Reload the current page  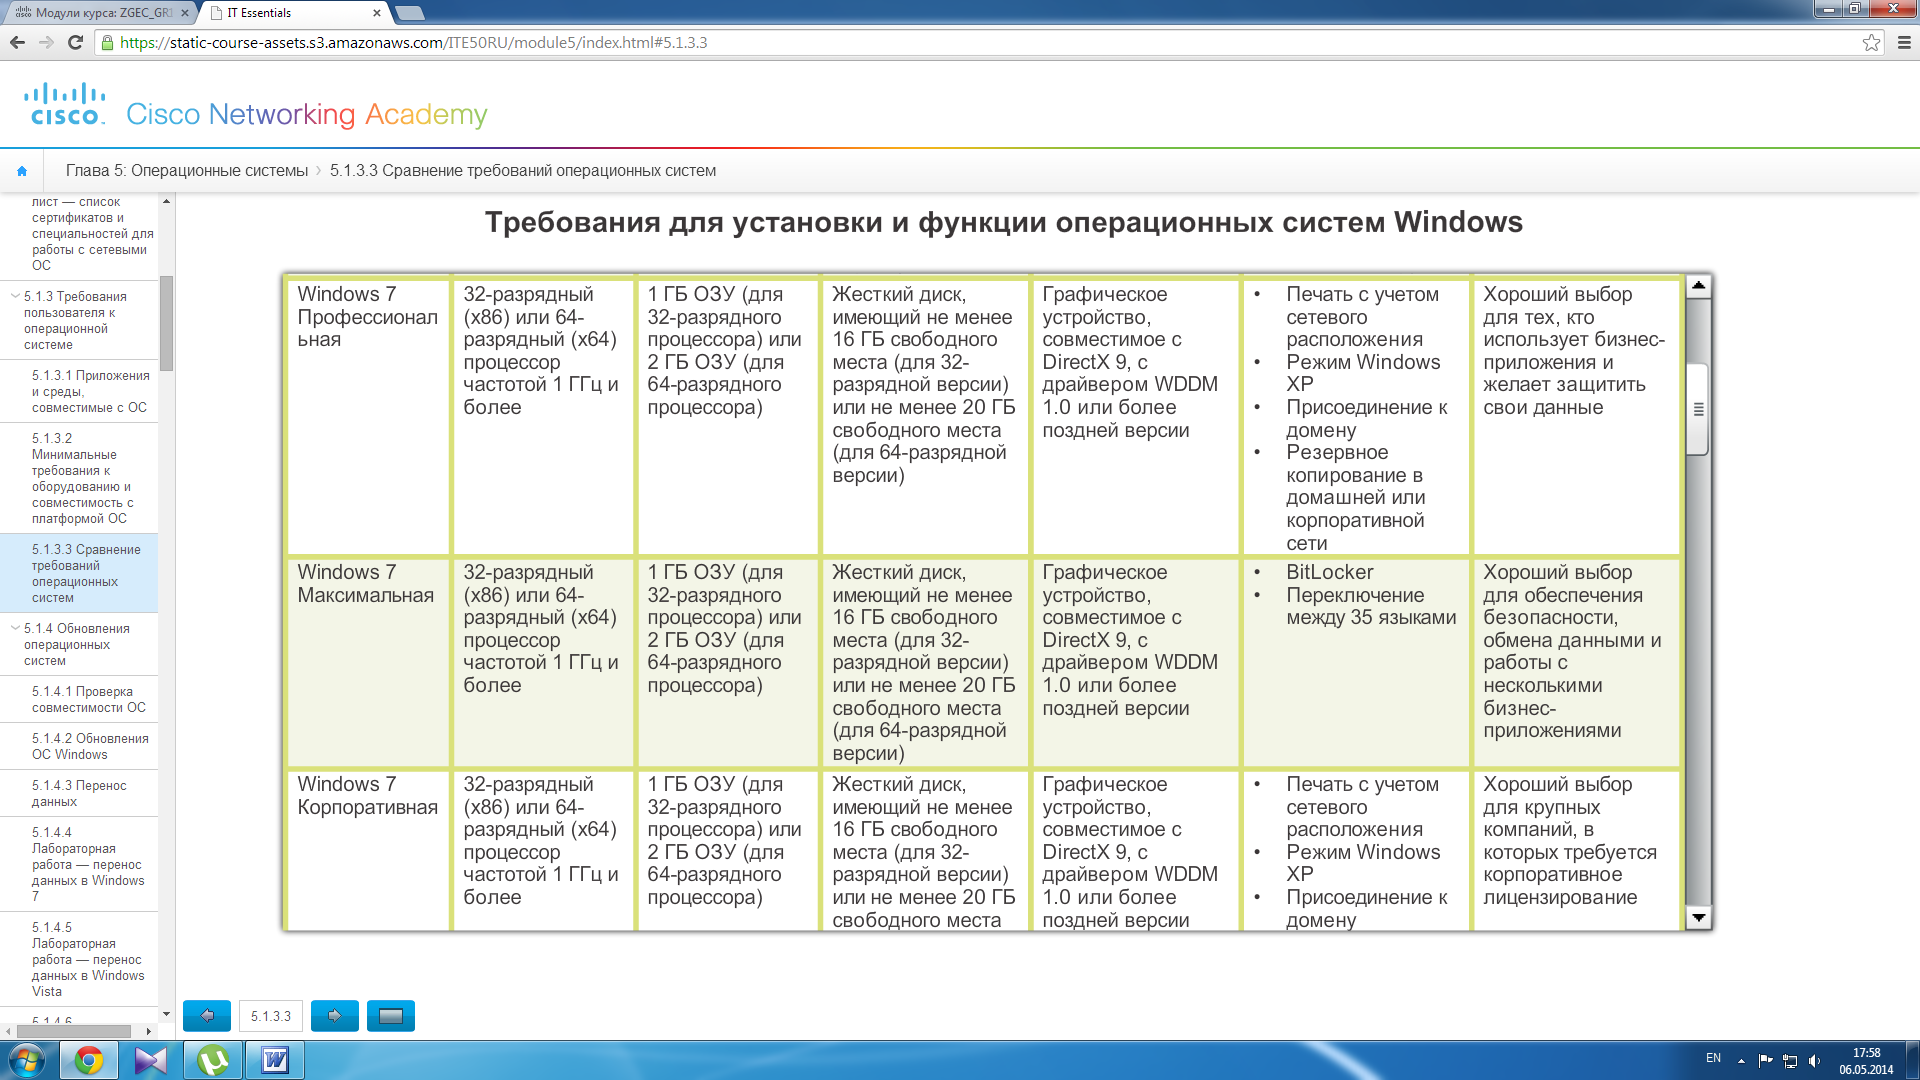point(75,42)
